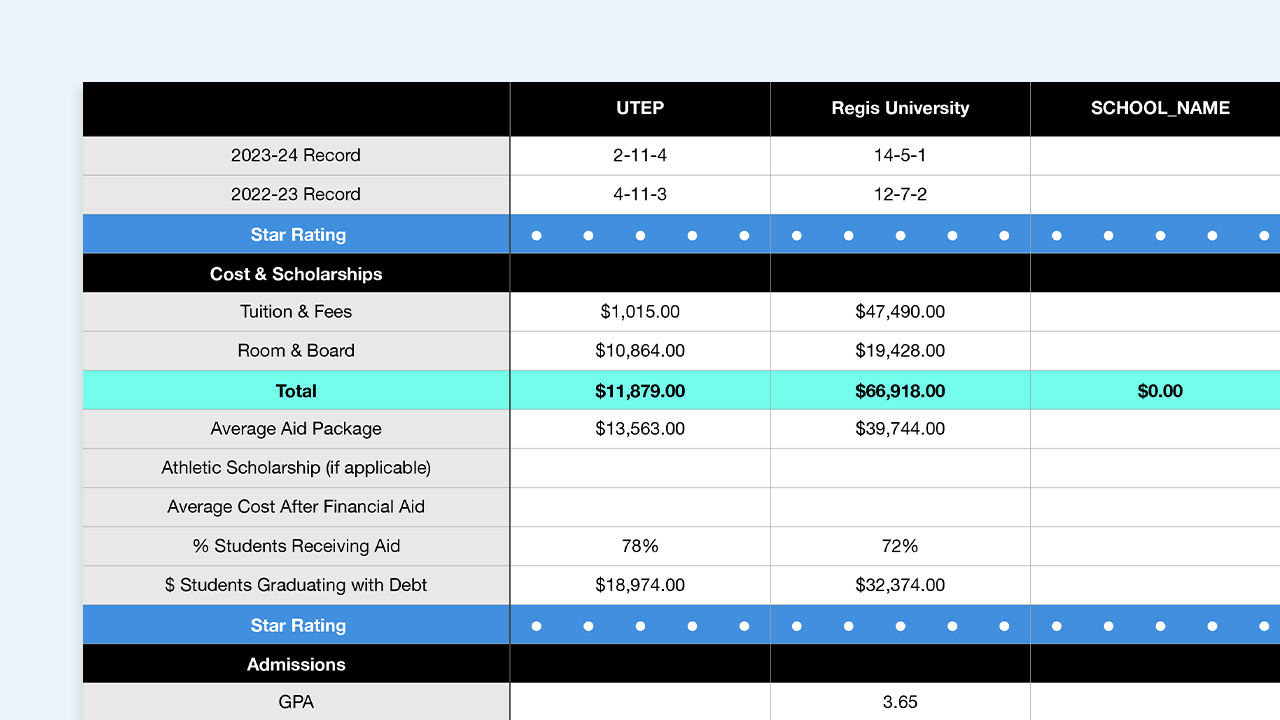Select the Cost & Scholarships section header
Viewport: 1280px width, 720px height.
click(x=296, y=273)
